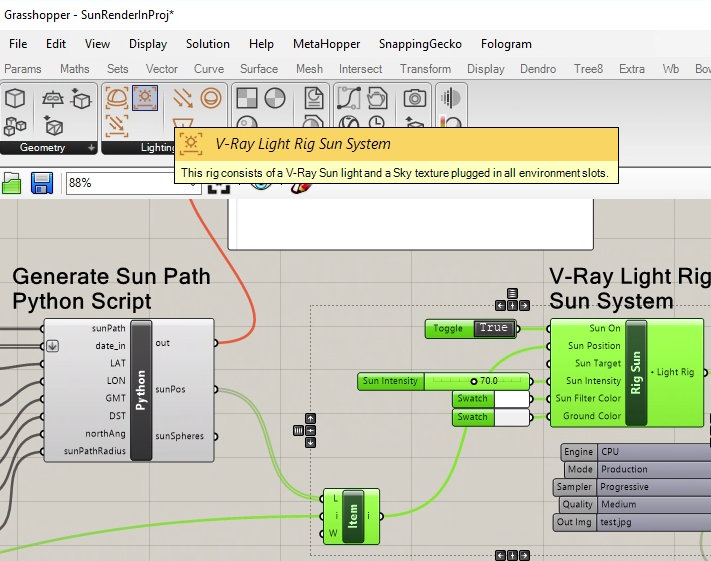Switch to the Mesh tab

click(x=309, y=69)
